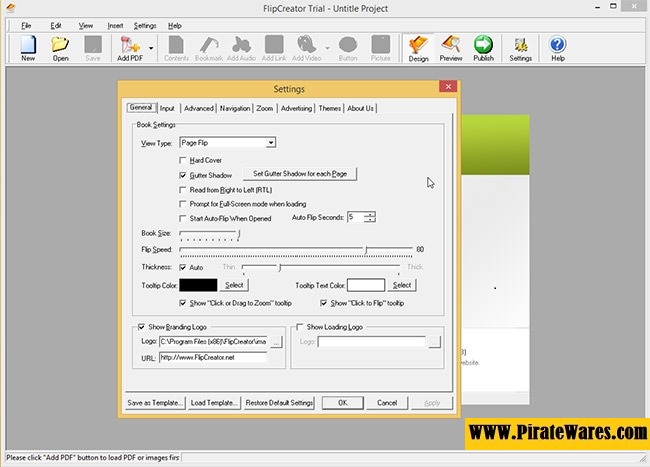
Task: Uncheck the Gutter Shadow checkbox
Action: (x=182, y=175)
